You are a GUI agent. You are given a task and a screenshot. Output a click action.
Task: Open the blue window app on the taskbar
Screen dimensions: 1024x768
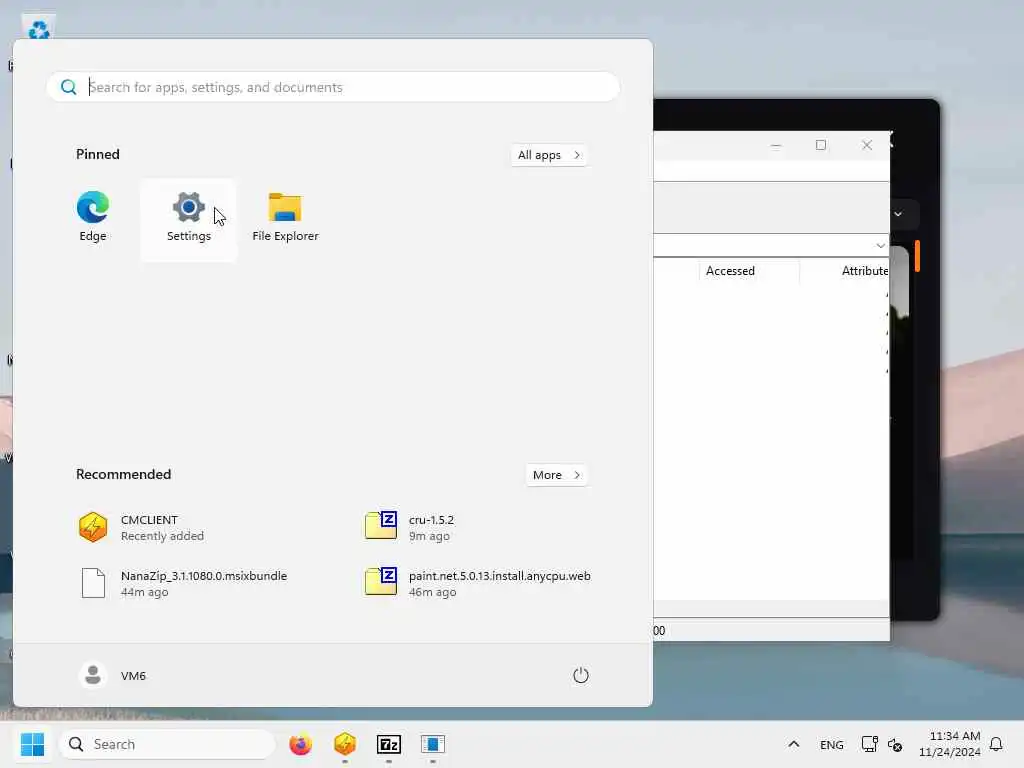pyautogui.click(x=432, y=744)
